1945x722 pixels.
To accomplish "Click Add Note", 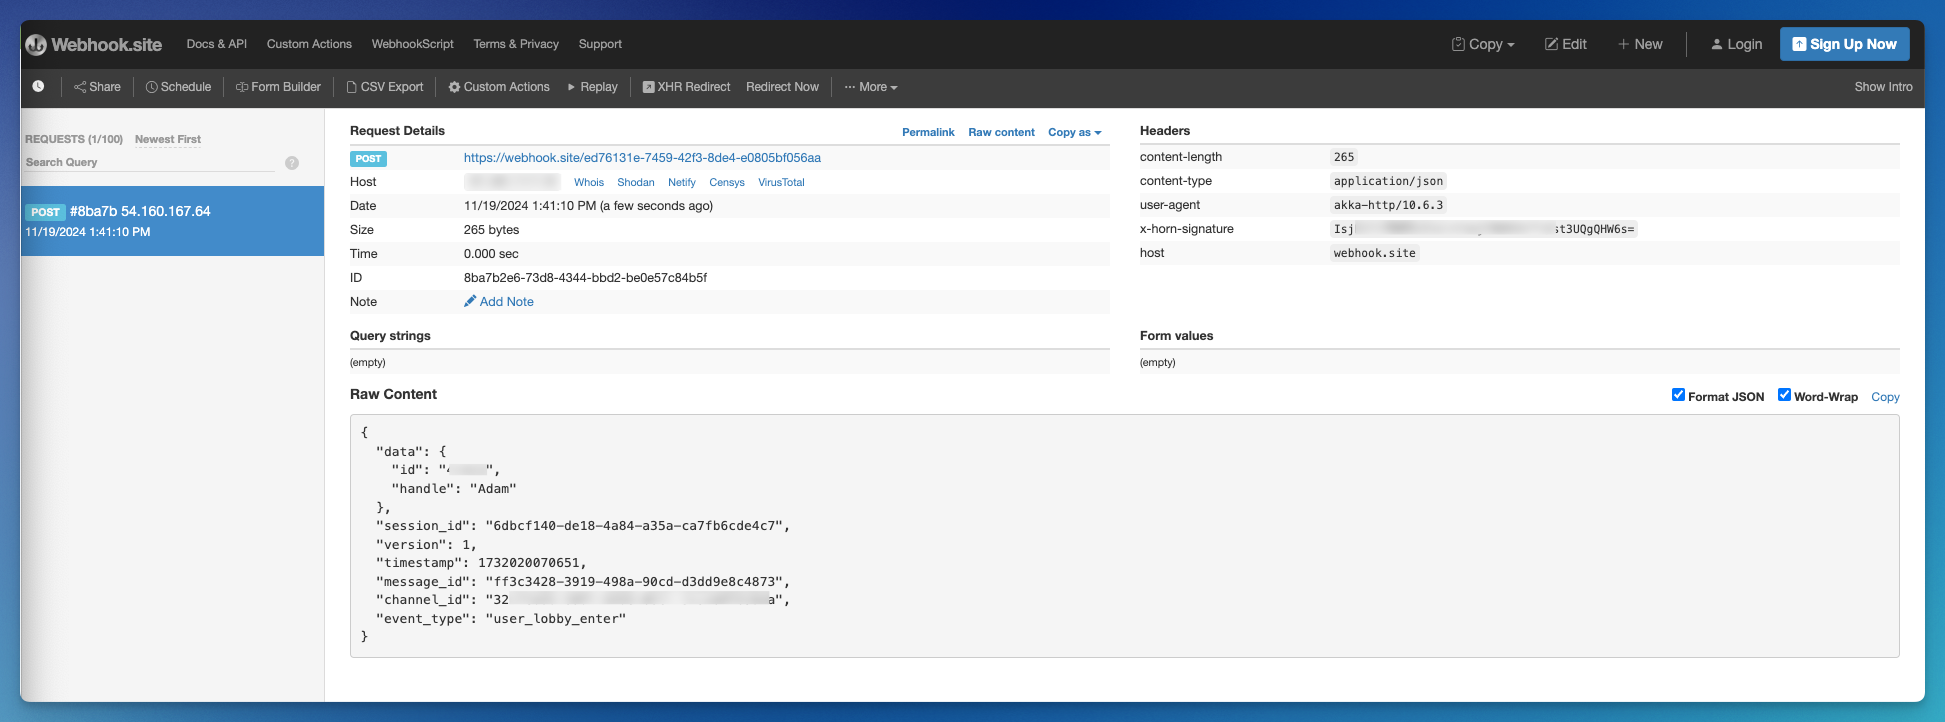I will pyautogui.click(x=499, y=302).
